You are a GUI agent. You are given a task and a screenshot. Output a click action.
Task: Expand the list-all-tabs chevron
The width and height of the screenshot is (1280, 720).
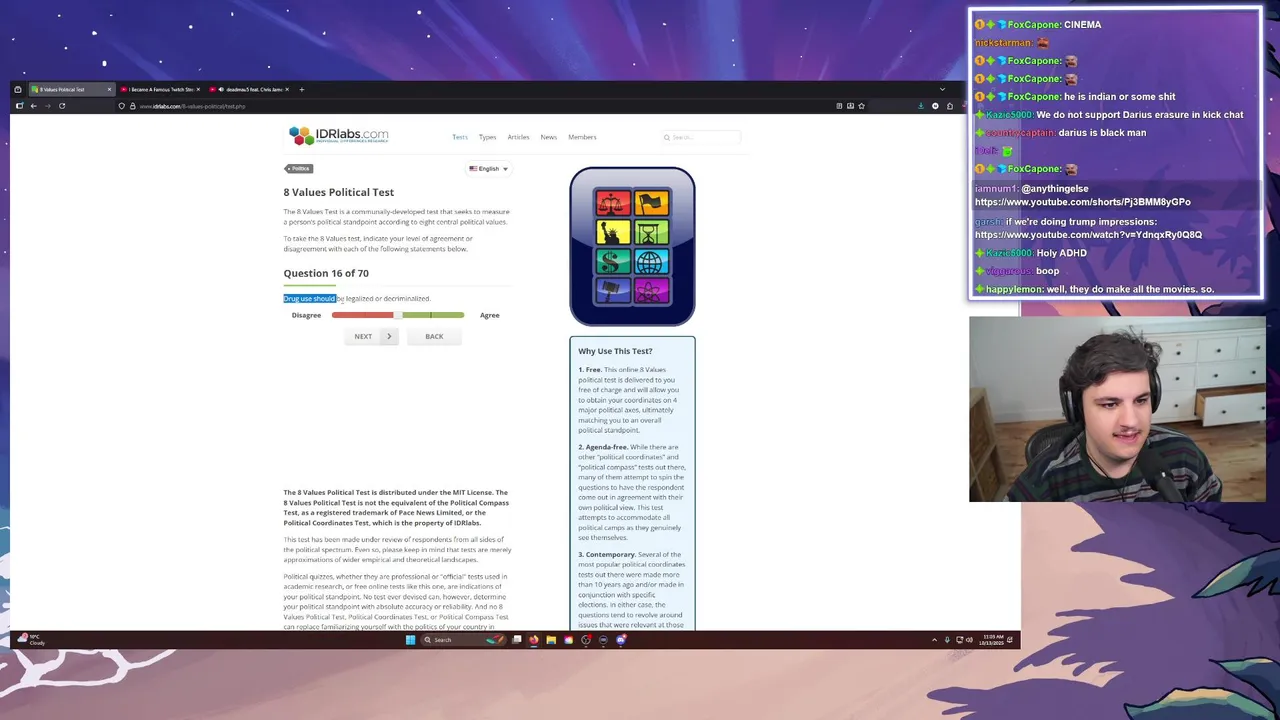click(942, 89)
